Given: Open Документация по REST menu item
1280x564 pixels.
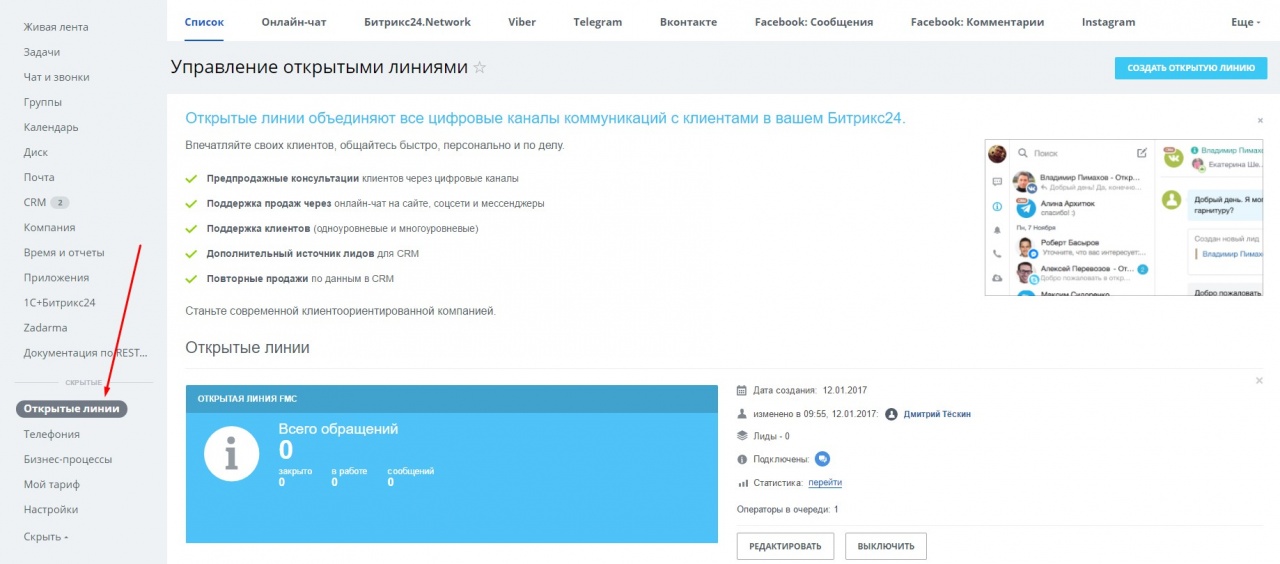Looking at the screenshot, I should coord(86,352).
